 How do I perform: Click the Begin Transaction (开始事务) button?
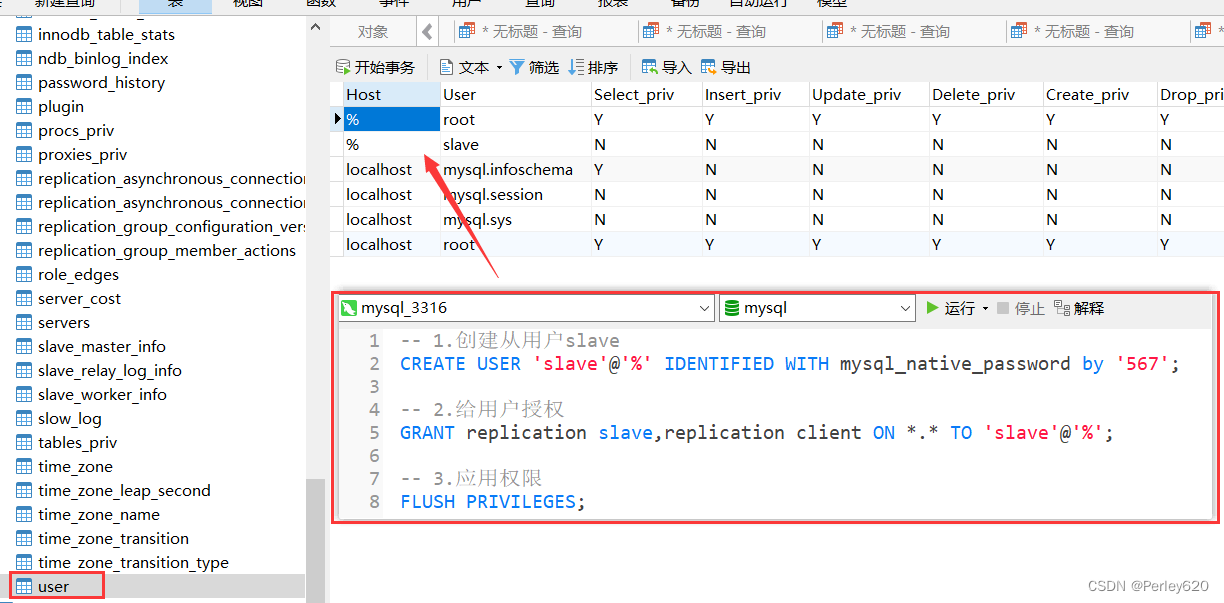pos(375,67)
